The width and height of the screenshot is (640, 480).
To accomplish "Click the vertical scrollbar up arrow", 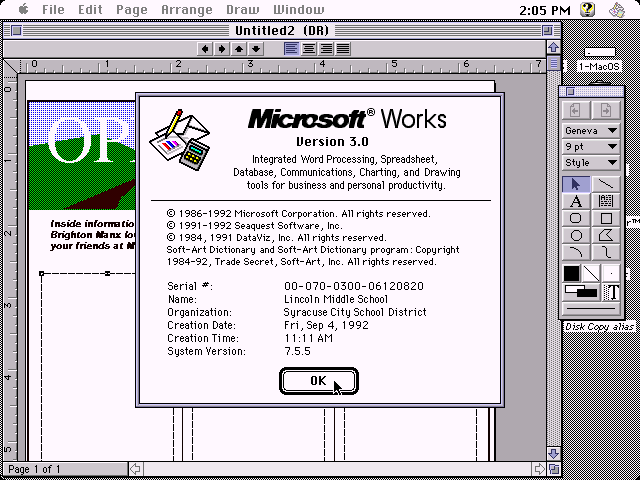I will click(553, 48).
